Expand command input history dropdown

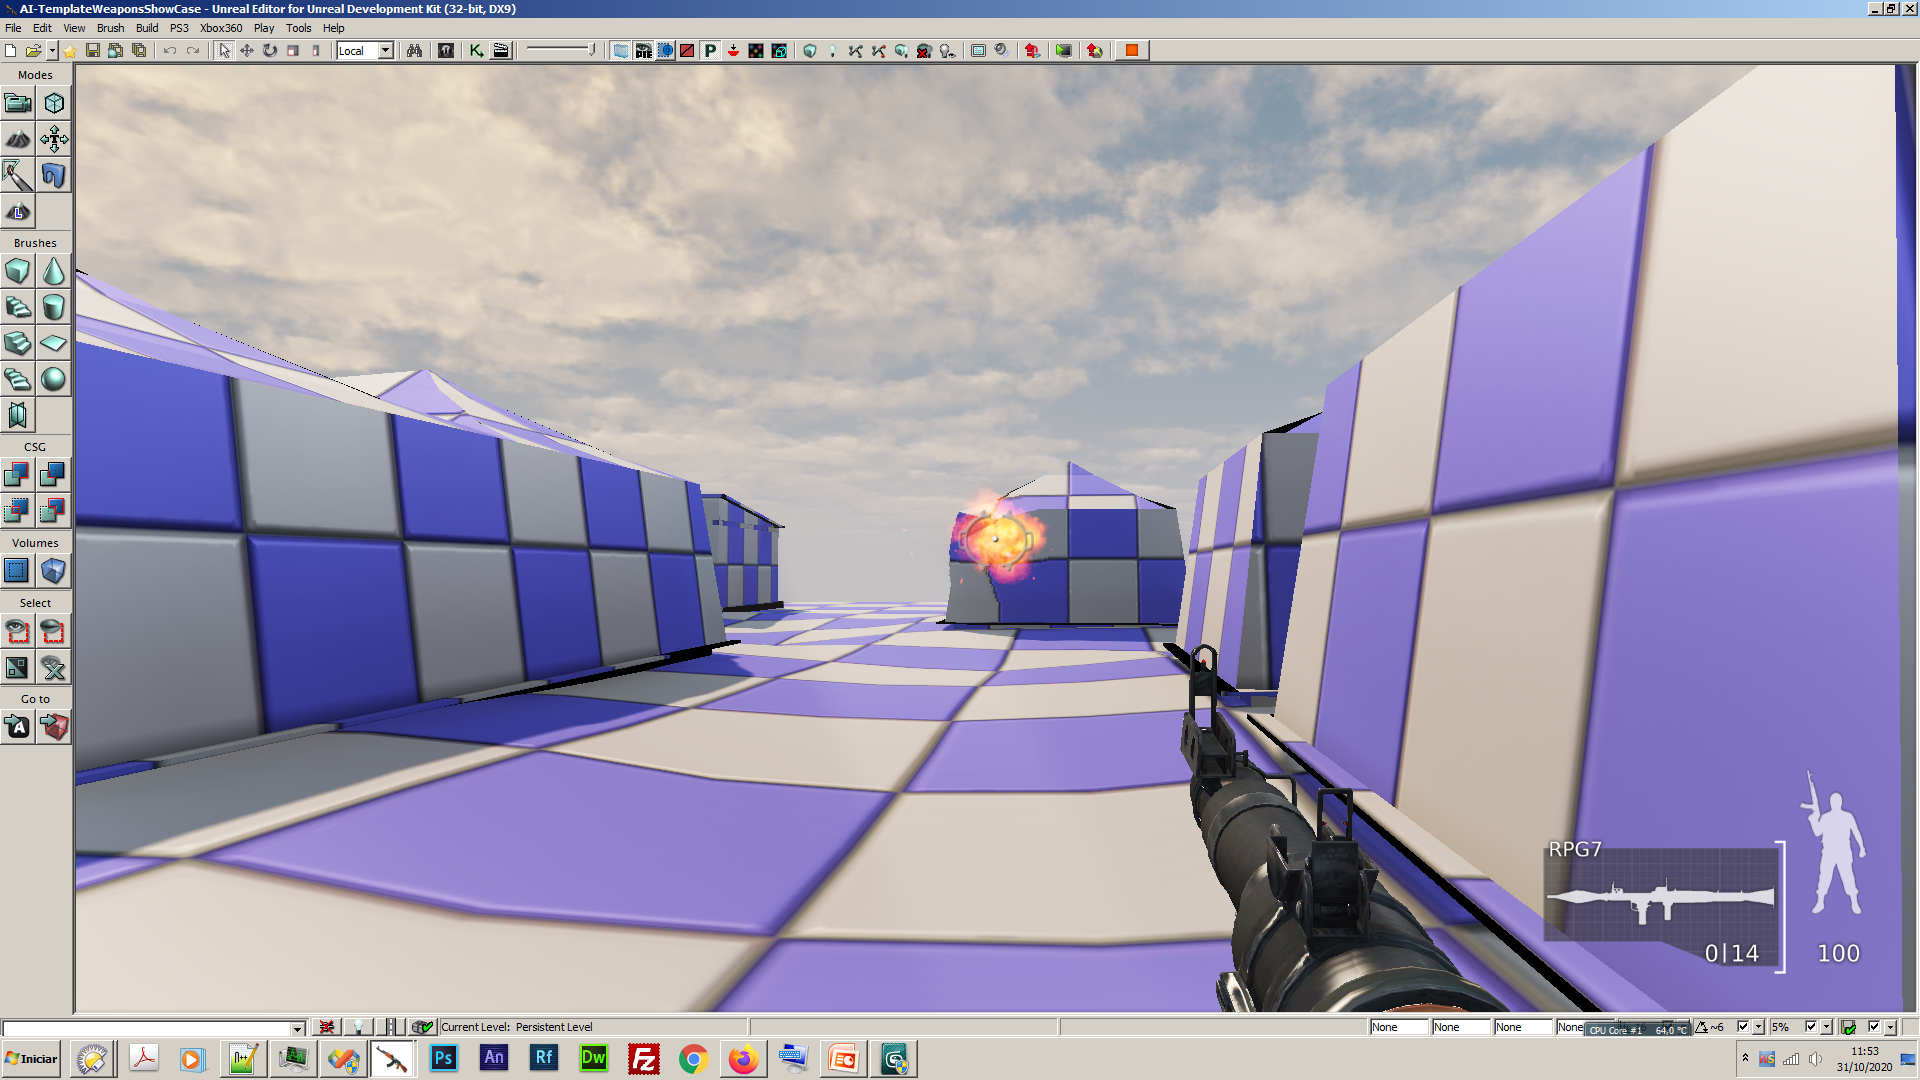click(297, 1028)
